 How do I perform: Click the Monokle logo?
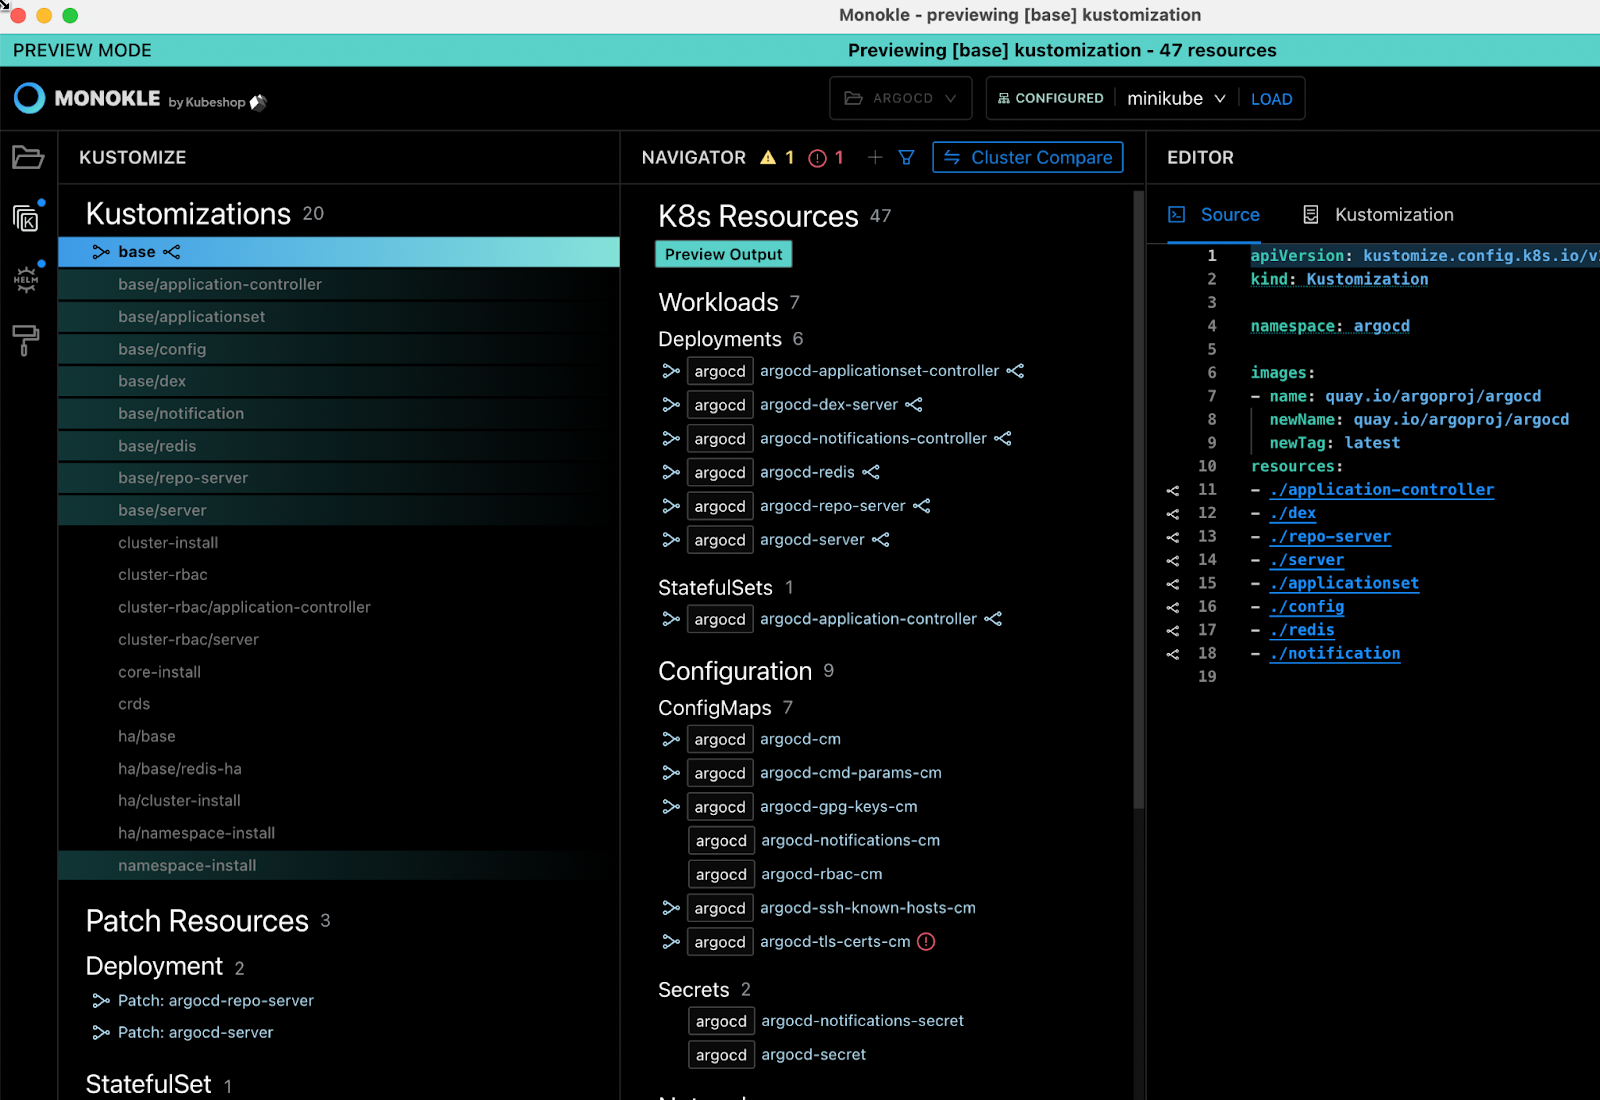[30, 97]
